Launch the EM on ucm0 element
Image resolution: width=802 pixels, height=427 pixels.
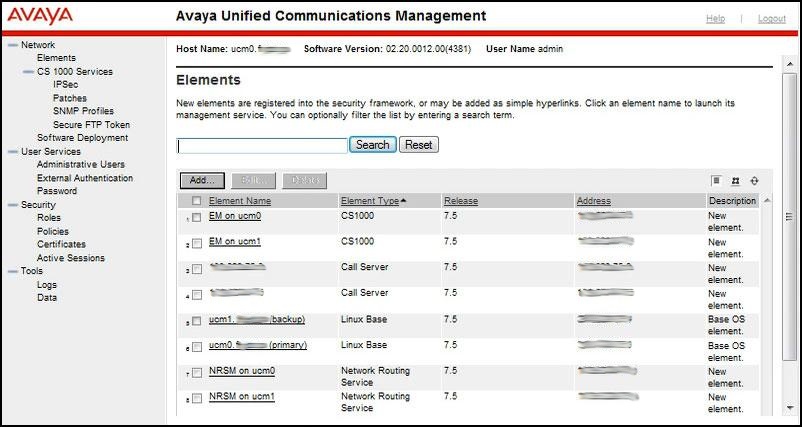235,216
